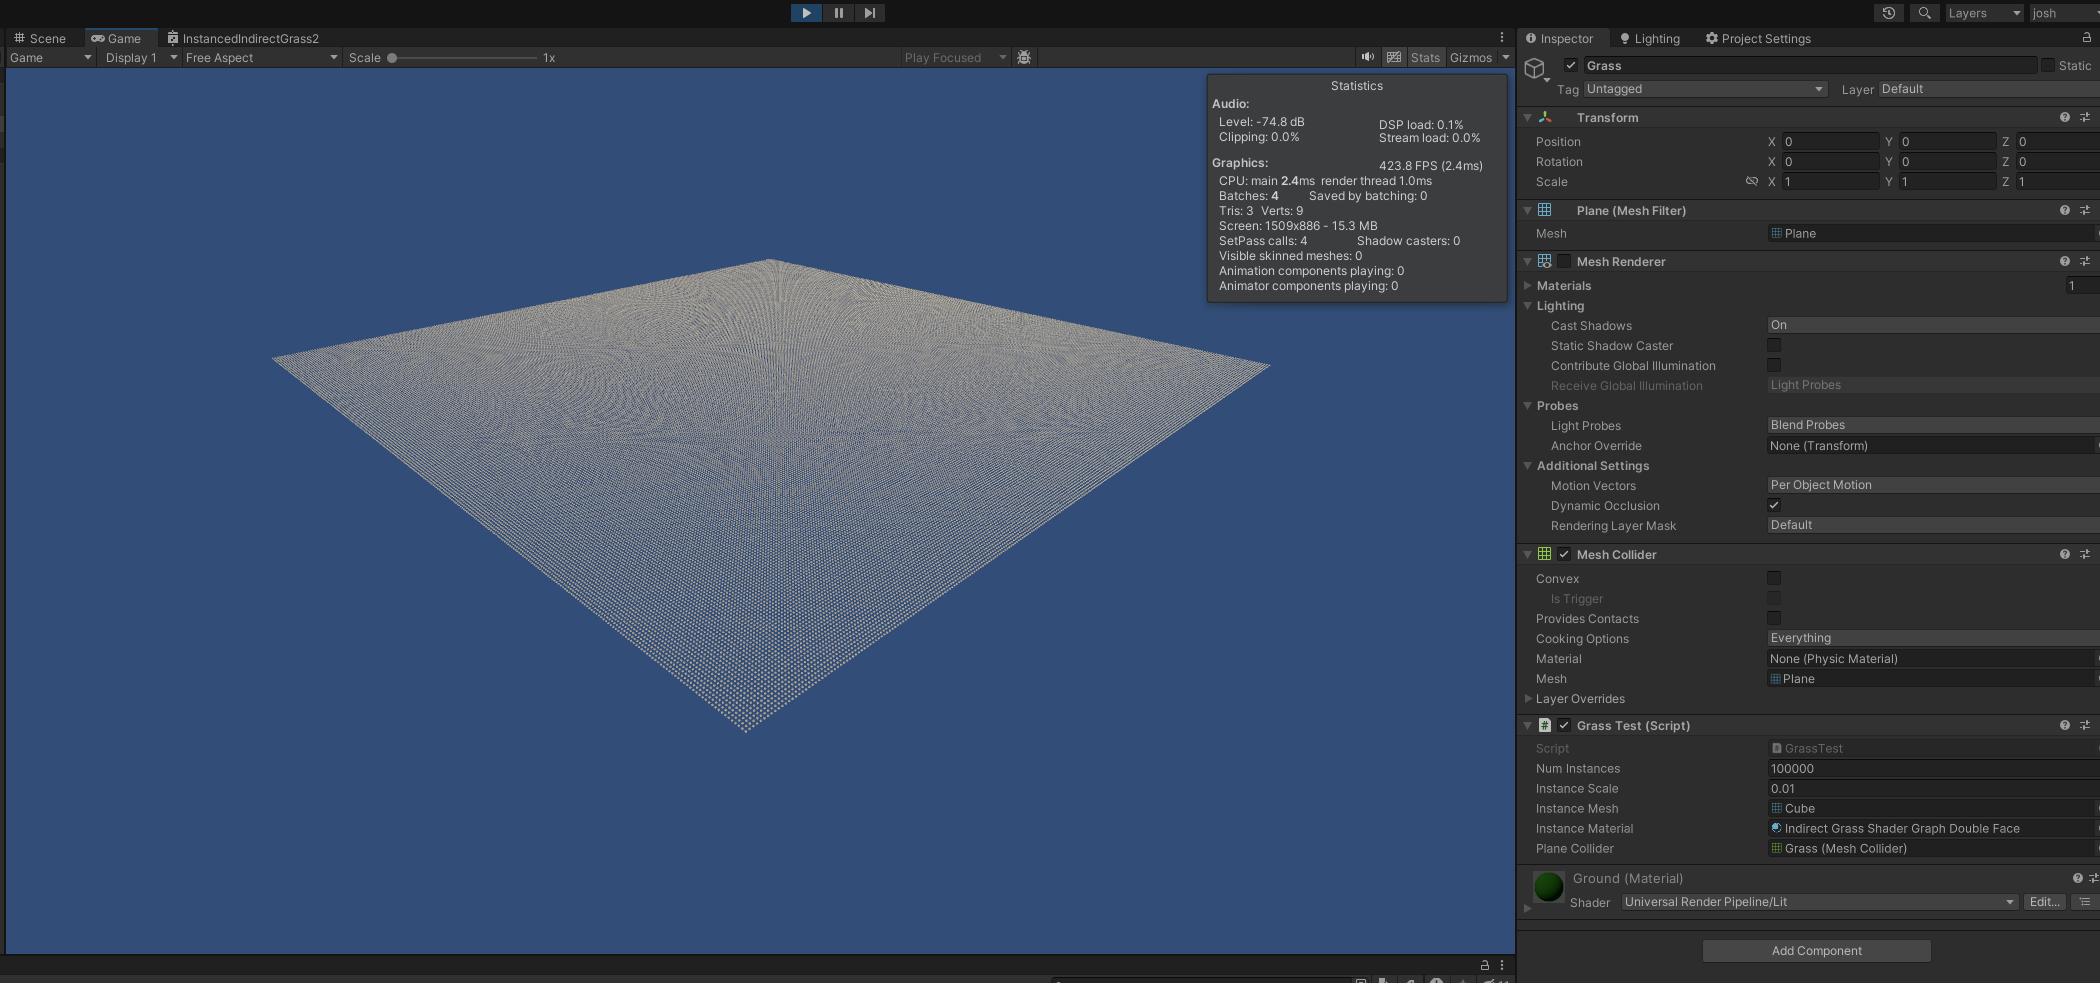Image resolution: width=2100 pixels, height=983 pixels.
Task: Click the Pause button in toolbar
Action: click(838, 13)
